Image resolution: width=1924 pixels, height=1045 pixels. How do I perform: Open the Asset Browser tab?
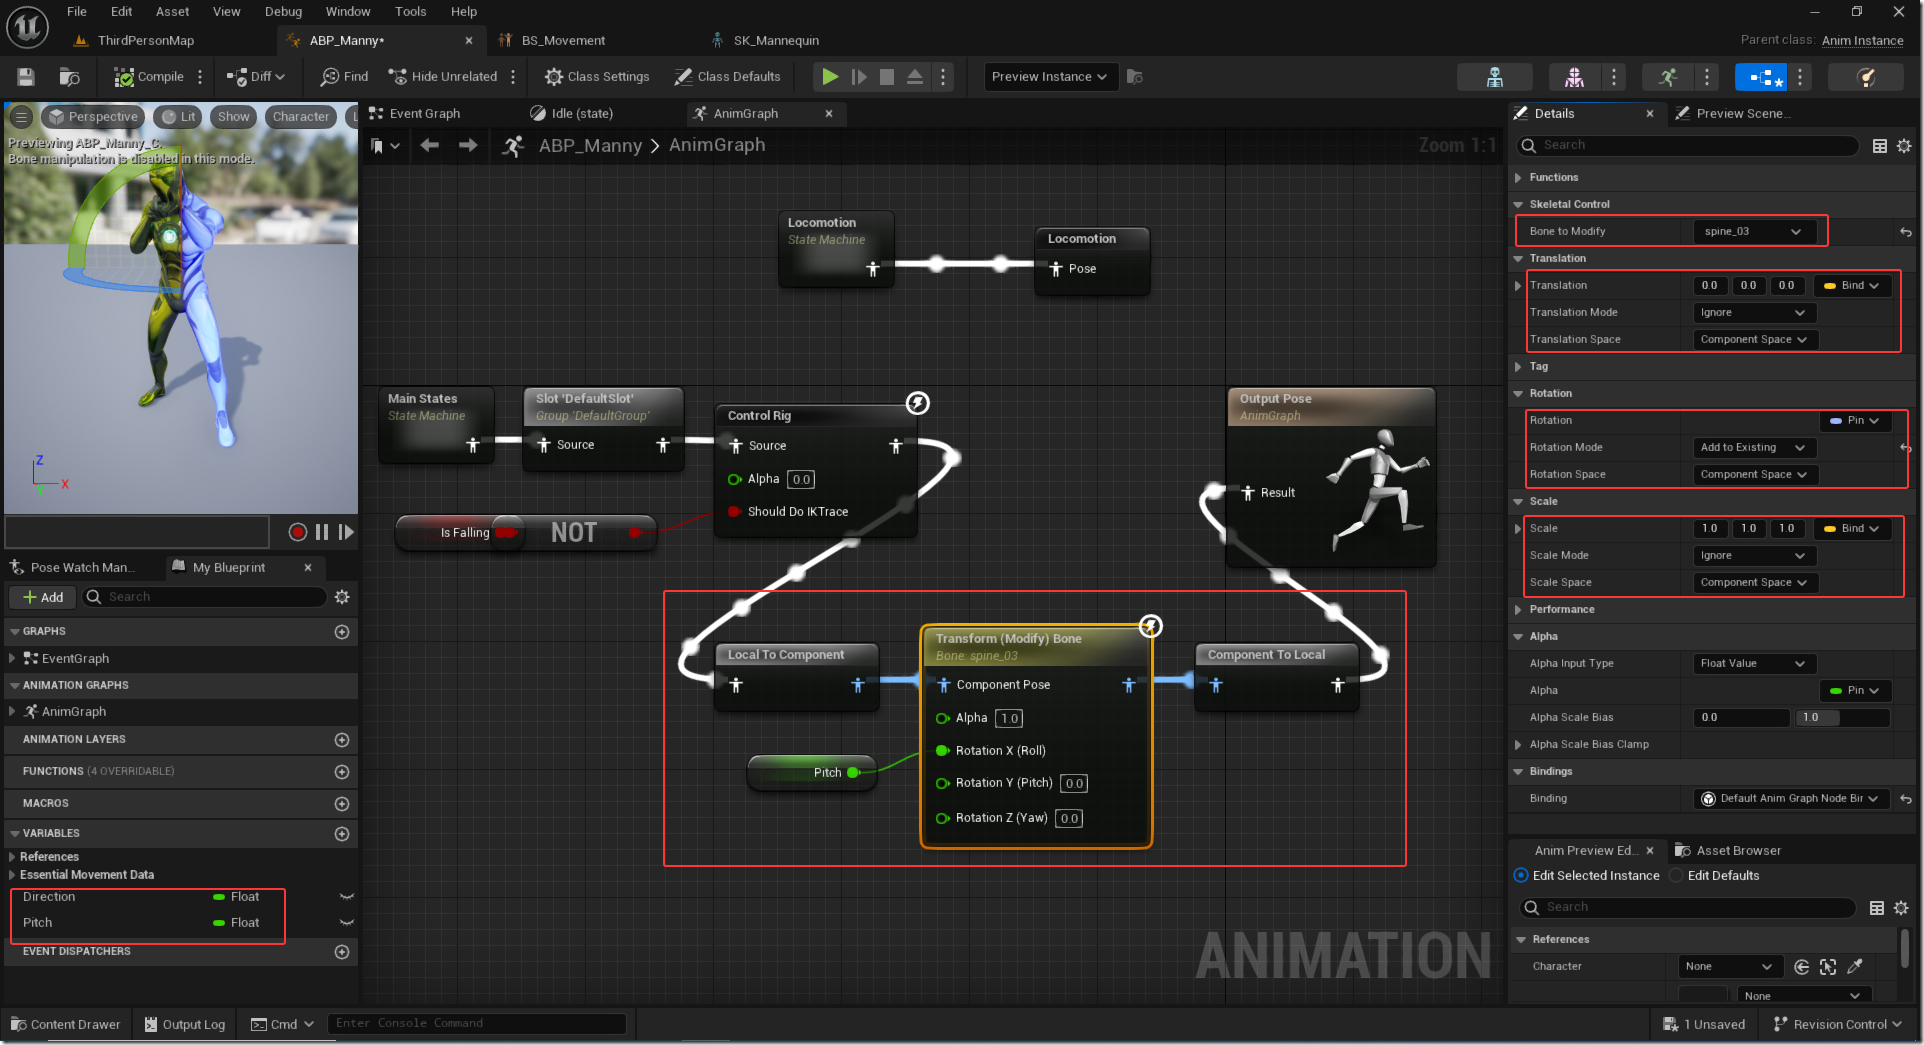click(x=1728, y=851)
